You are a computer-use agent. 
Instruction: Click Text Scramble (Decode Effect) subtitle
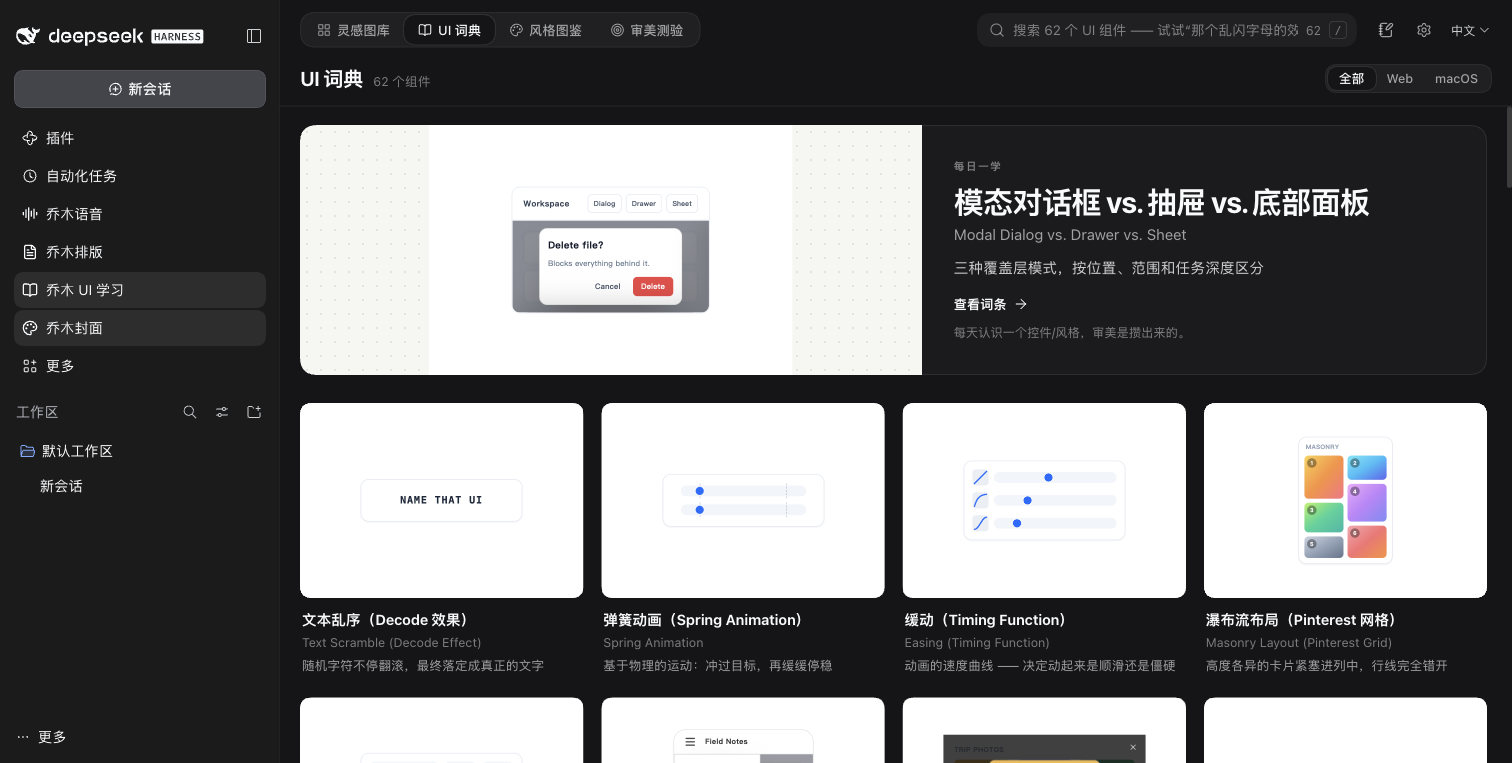392,643
